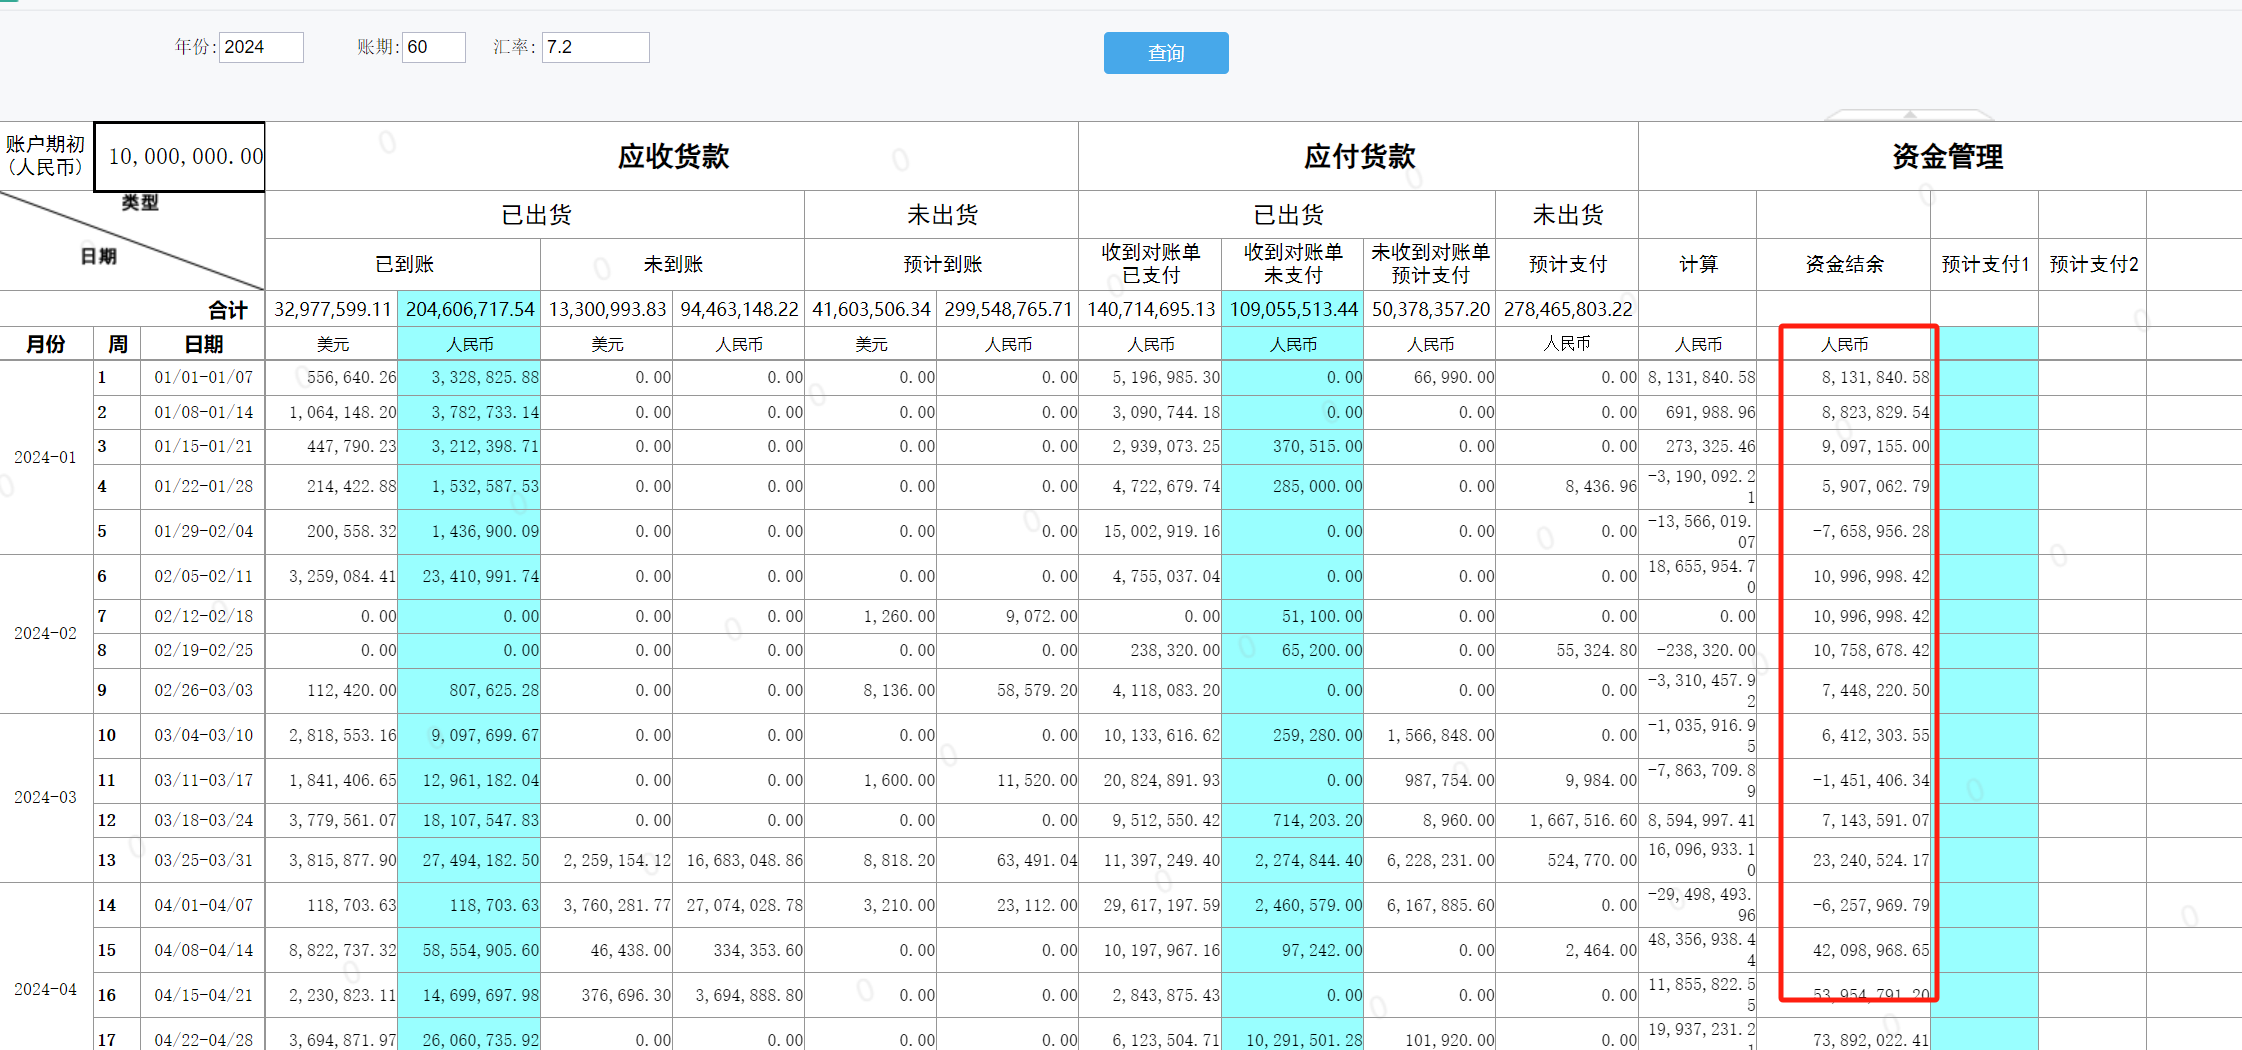Click total 278,465,803.22 cell
Viewport: 2242px width, 1050px height.
[x=1567, y=310]
